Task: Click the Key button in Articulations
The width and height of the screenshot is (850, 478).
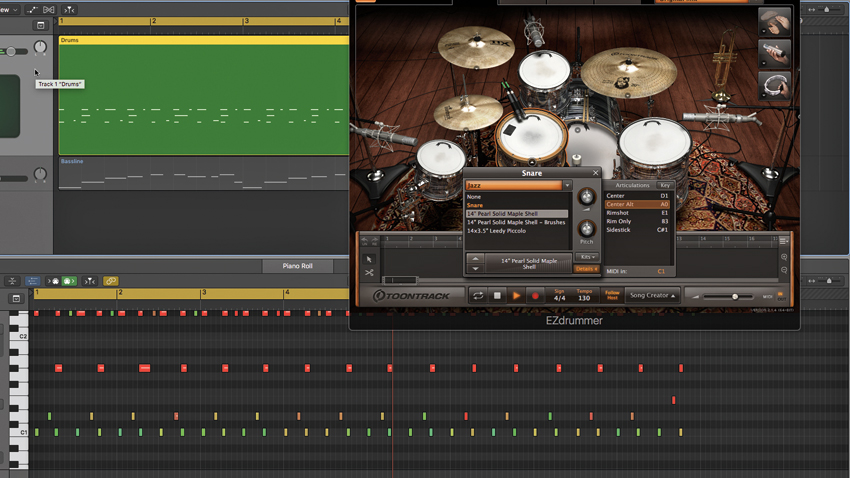Action: click(x=665, y=185)
